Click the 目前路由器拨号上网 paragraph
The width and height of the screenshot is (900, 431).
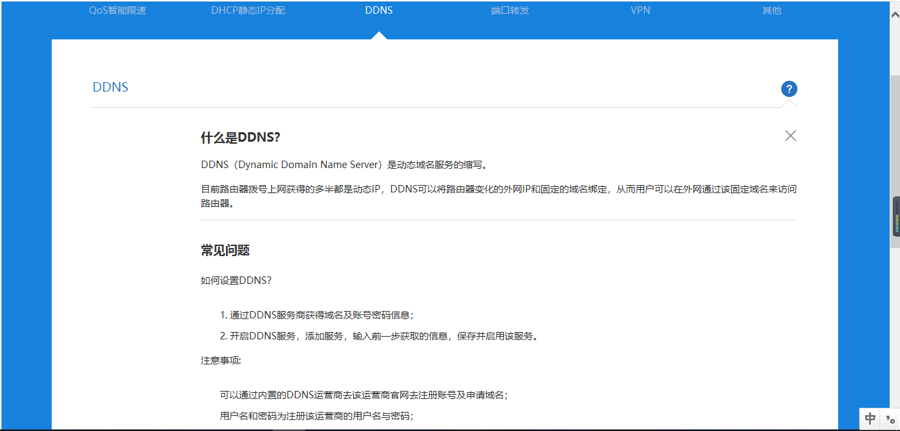[499, 196]
